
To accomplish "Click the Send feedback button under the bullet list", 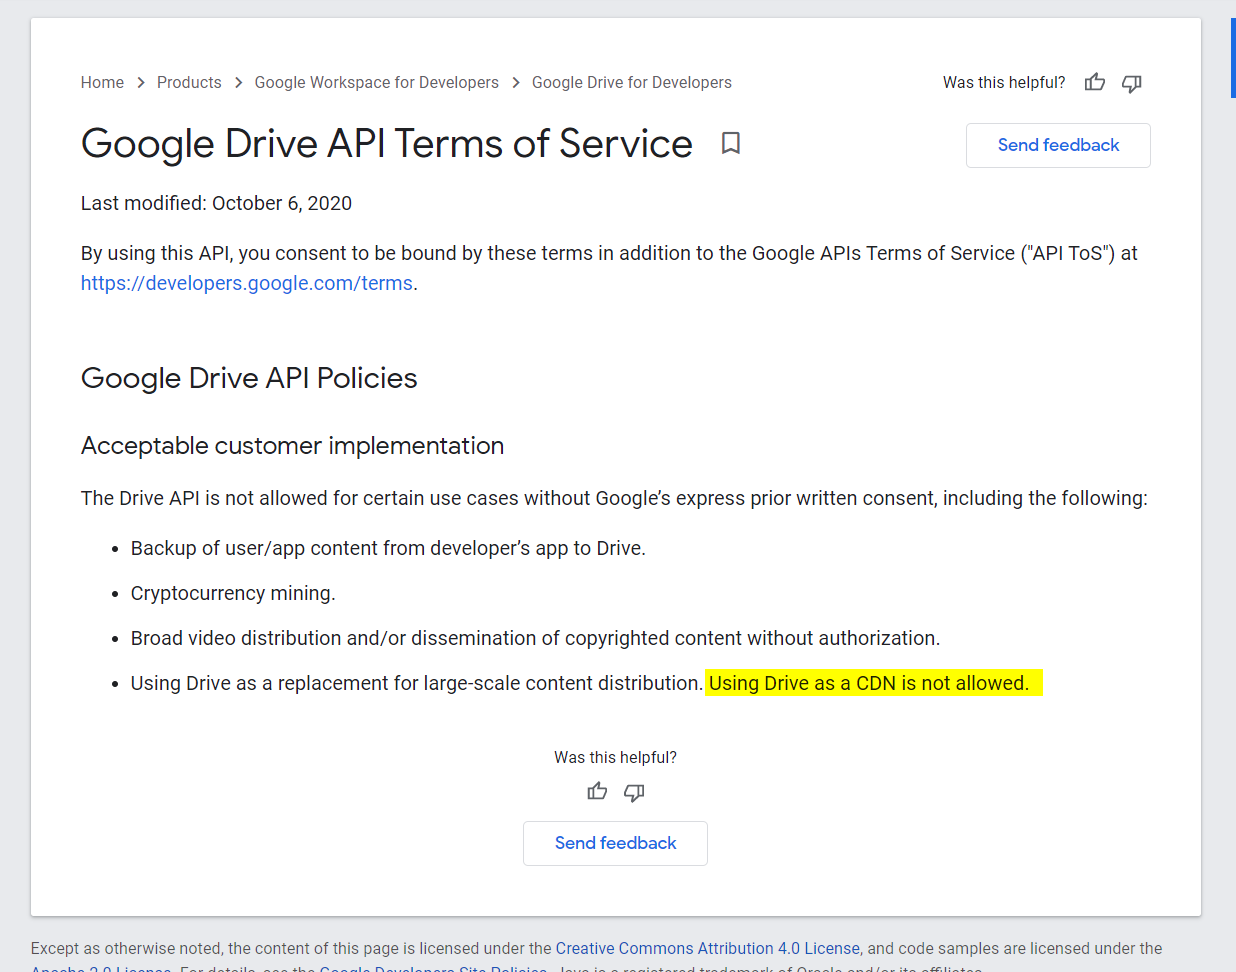I will pos(615,843).
